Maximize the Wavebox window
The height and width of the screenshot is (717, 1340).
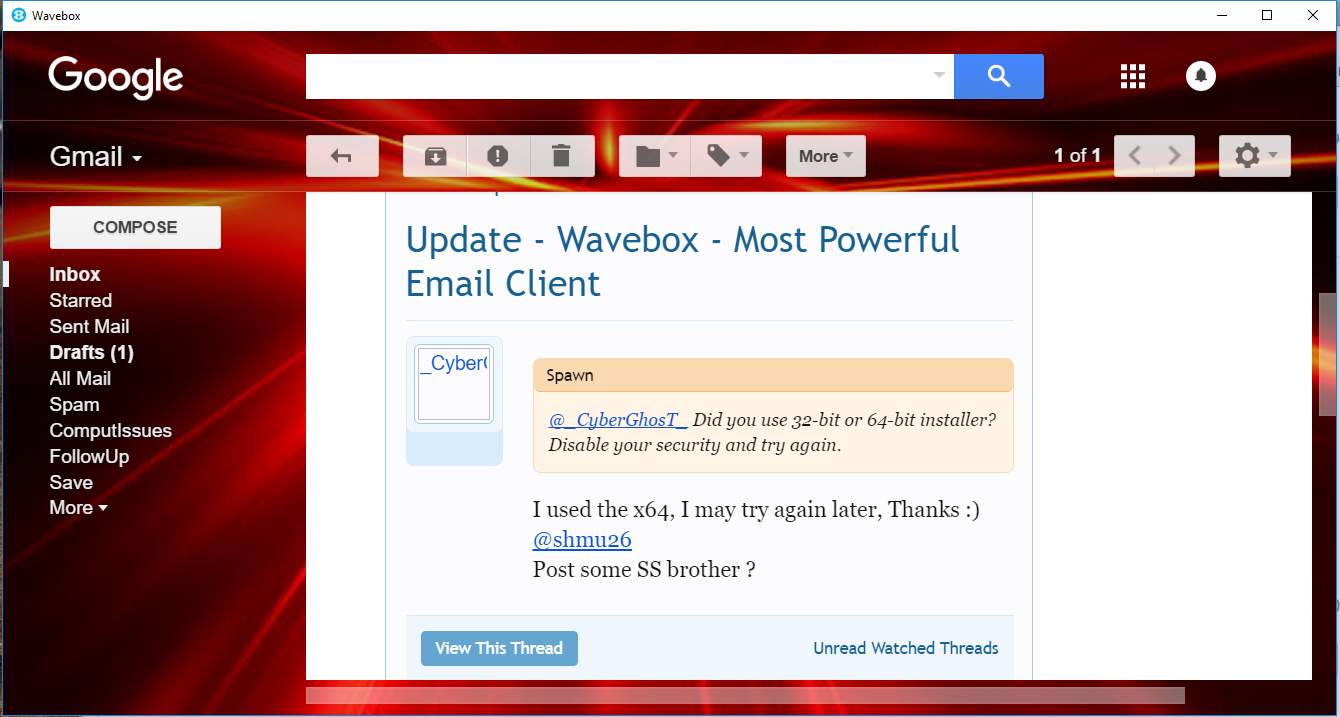click(1267, 15)
